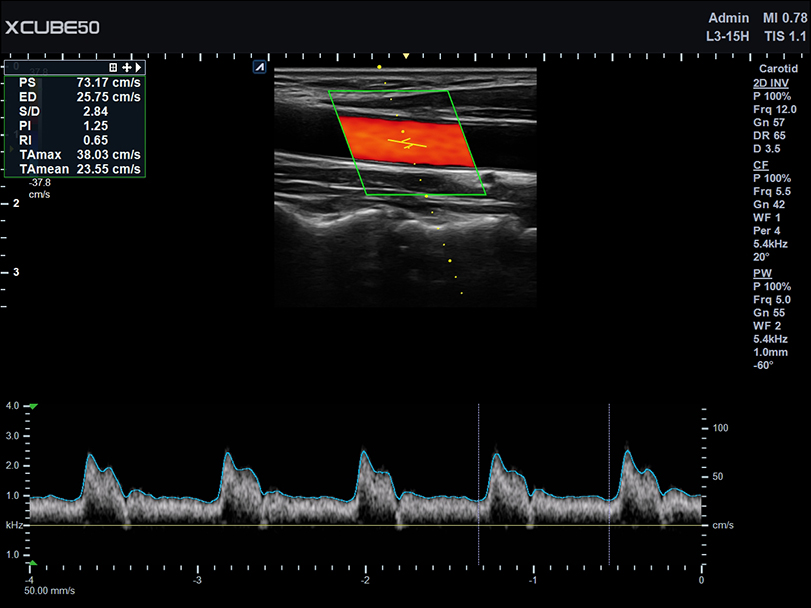
Task: Open the grid layout icon on measurement panel
Action: click(x=113, y=66)
